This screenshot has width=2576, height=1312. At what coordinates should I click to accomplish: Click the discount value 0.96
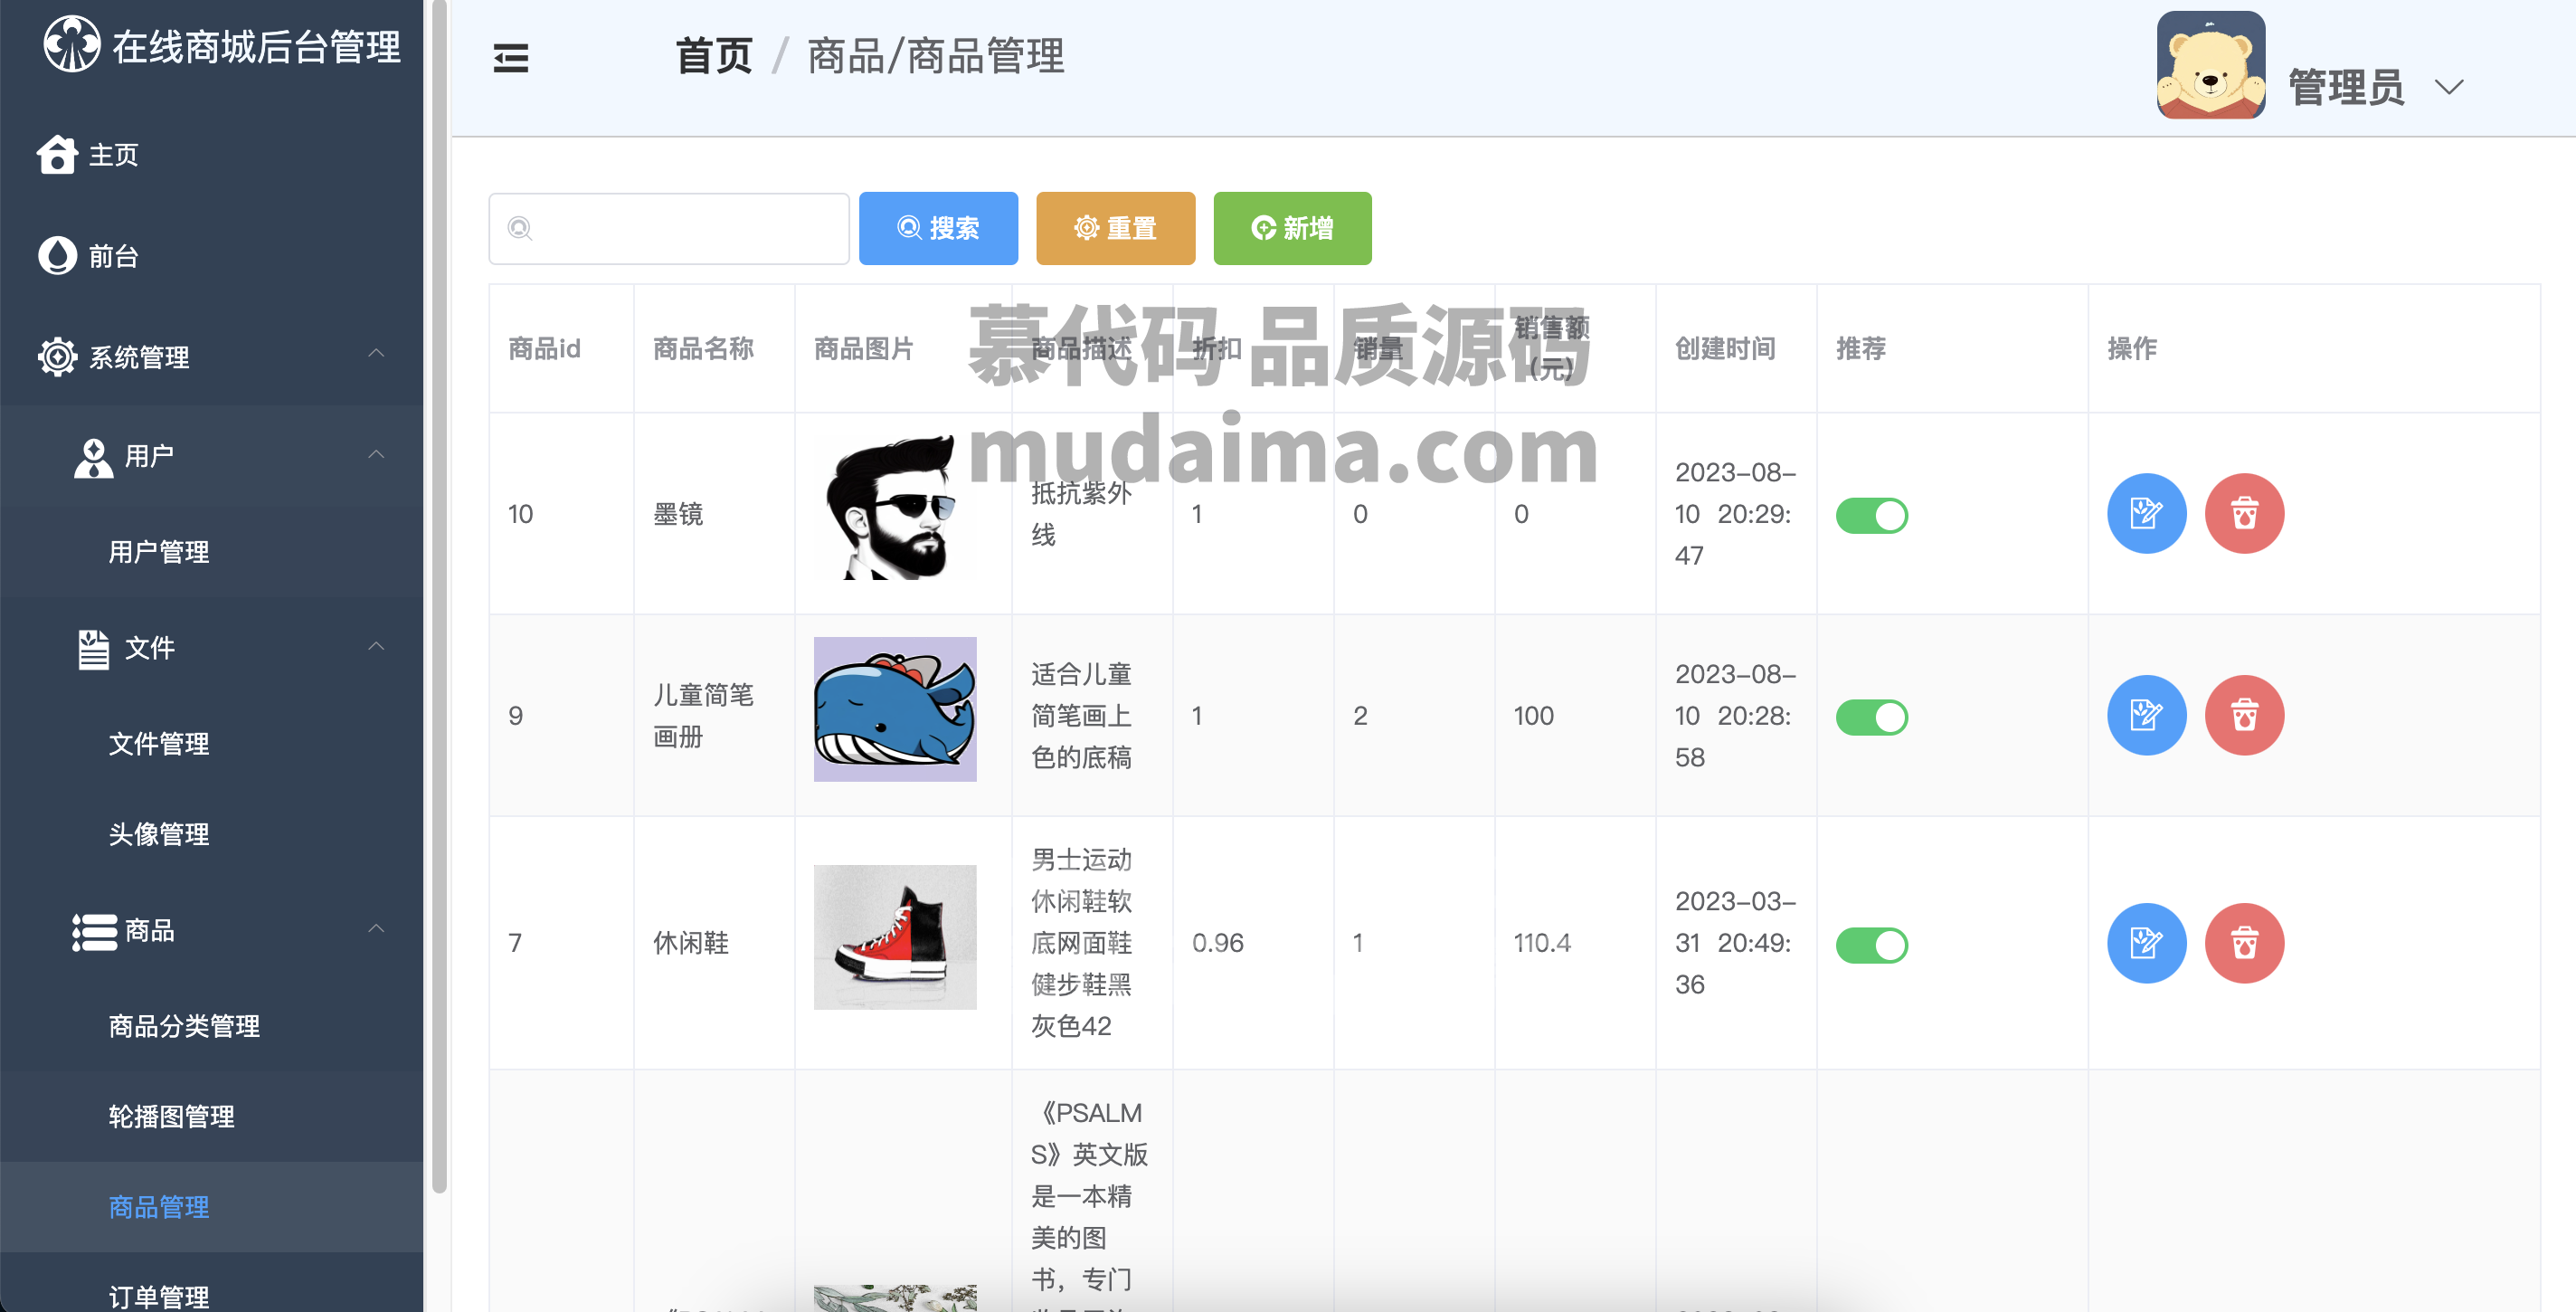tap(1217, 943)
